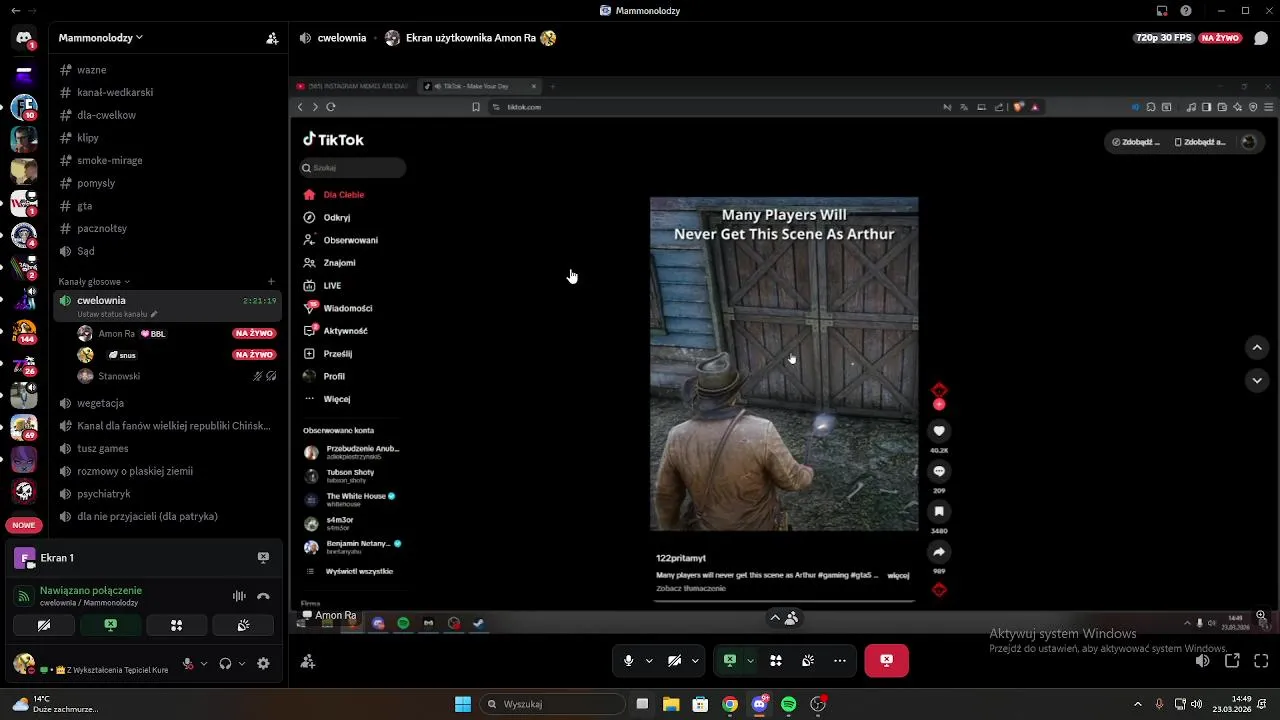Open user settings gear
The height and width of the screenshot is (720, 1280).
[x=263, y=663]
